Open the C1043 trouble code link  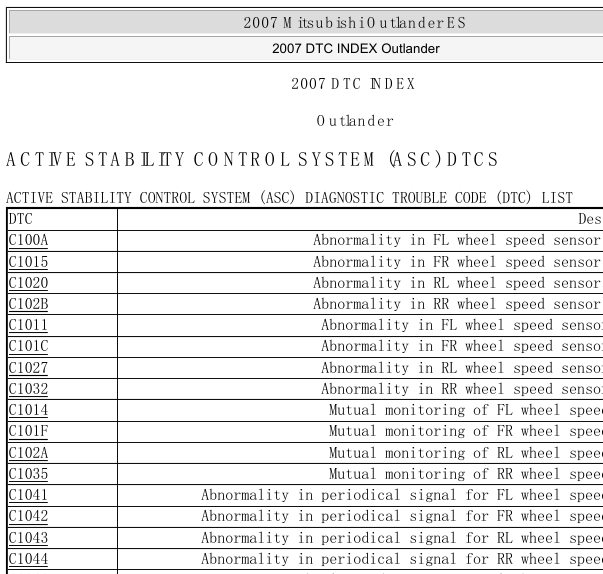tap(28, 538)
